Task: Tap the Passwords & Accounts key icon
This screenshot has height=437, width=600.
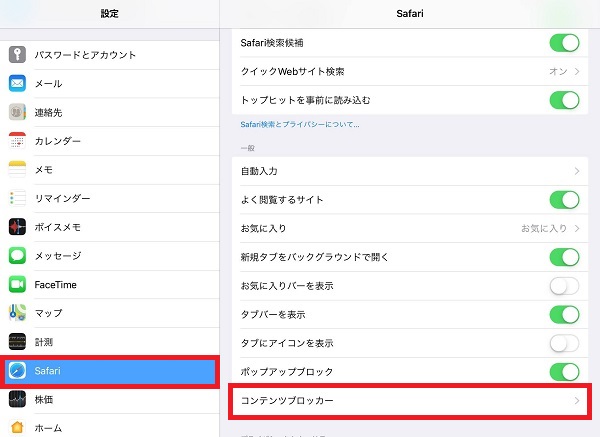Action: (17, 55)
